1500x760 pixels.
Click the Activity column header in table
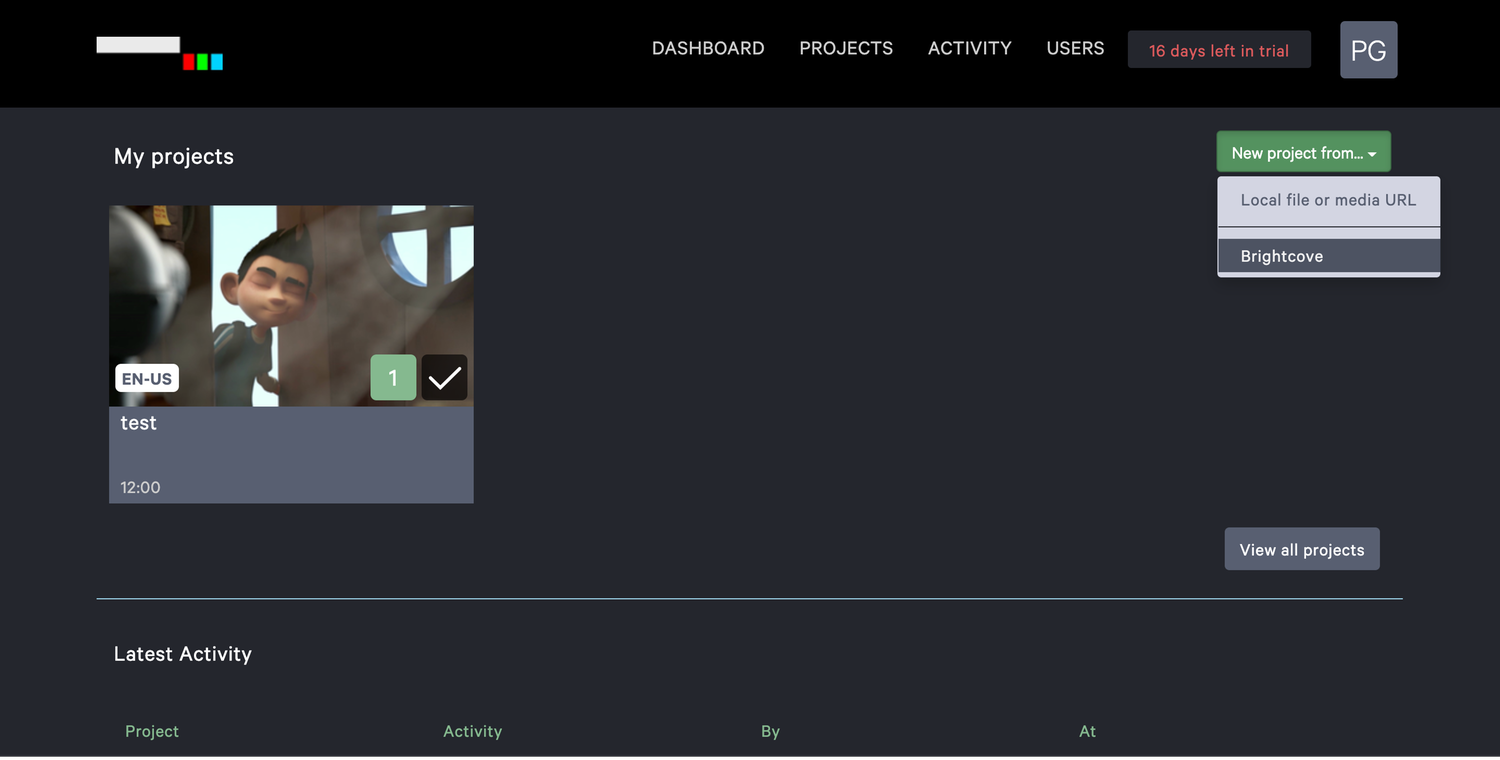(472, 731)
